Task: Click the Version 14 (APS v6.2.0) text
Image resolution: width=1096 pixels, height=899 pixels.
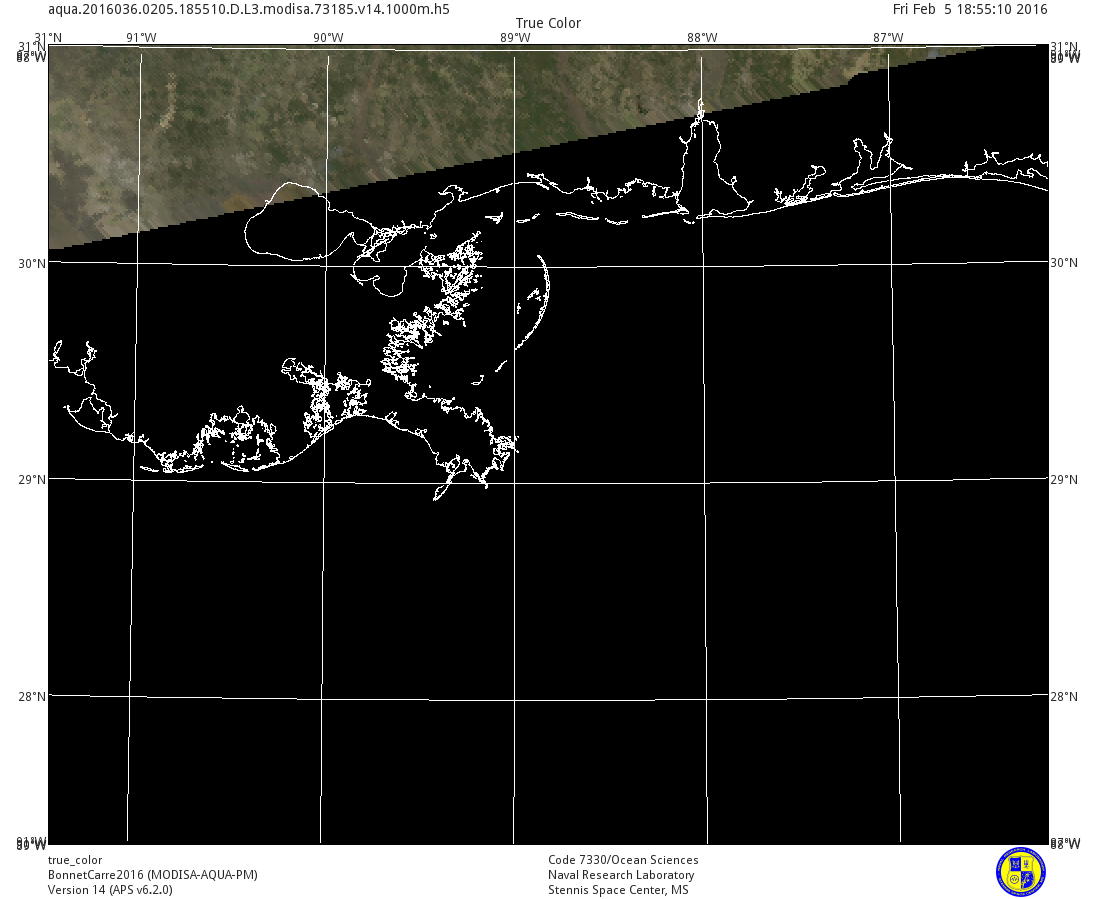Action: point(110,890)
